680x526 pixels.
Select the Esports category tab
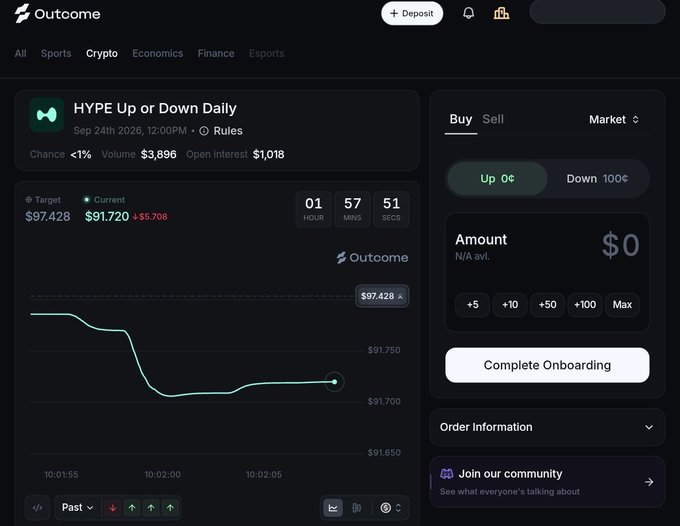pyautogui.click(x=267, y=53)
